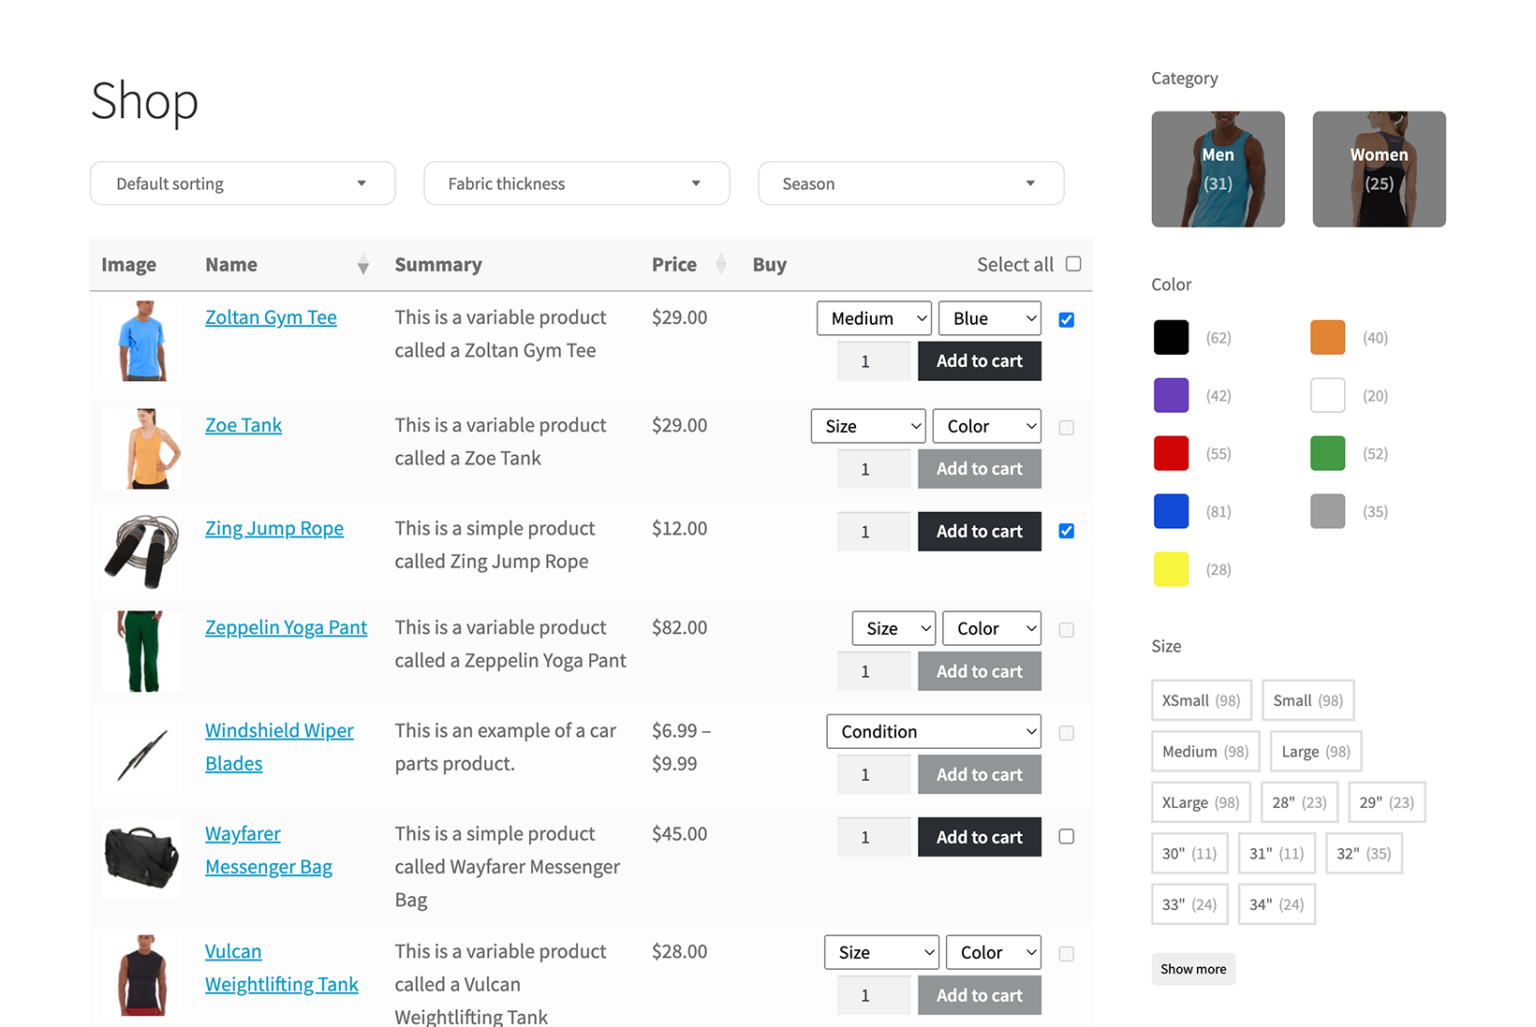
Task: Expand the Fabric thickness filter
Action: [x=576, y=183]
